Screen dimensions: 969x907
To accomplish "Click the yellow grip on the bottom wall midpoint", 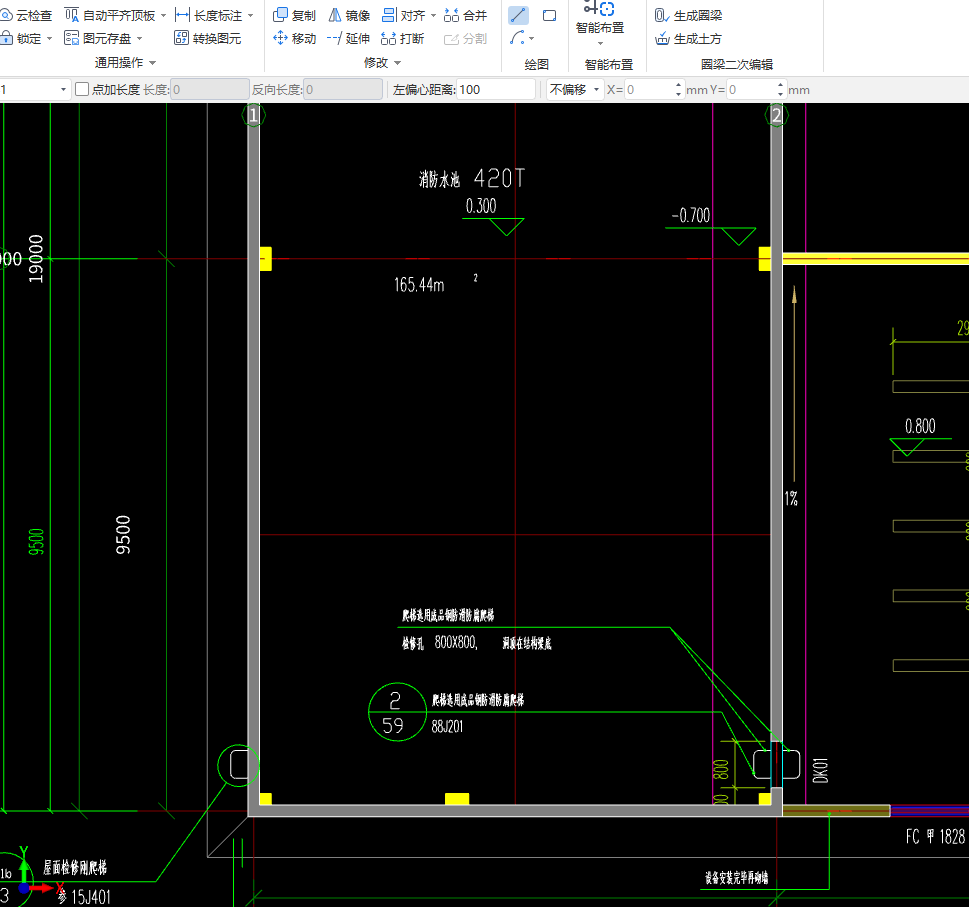I will 457,799.
